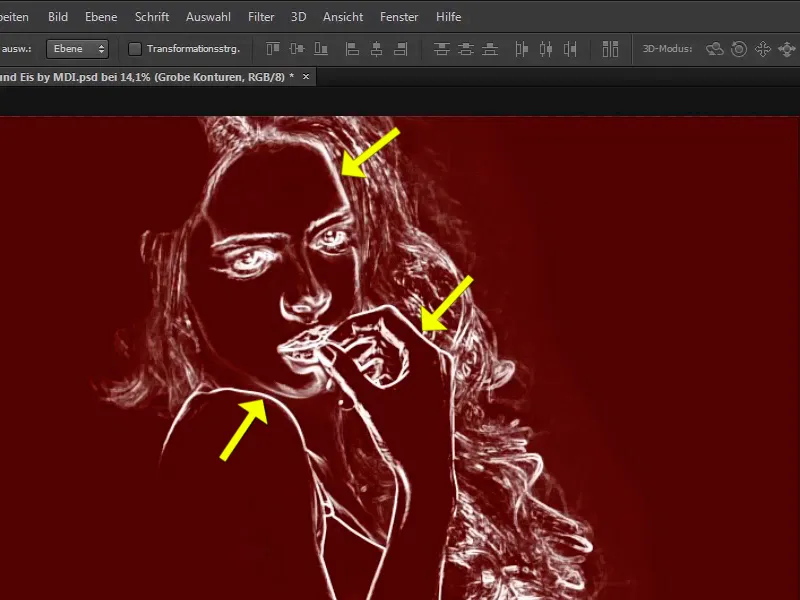Open the 3D menu
800x600 pixels.
tap(298, 17)
